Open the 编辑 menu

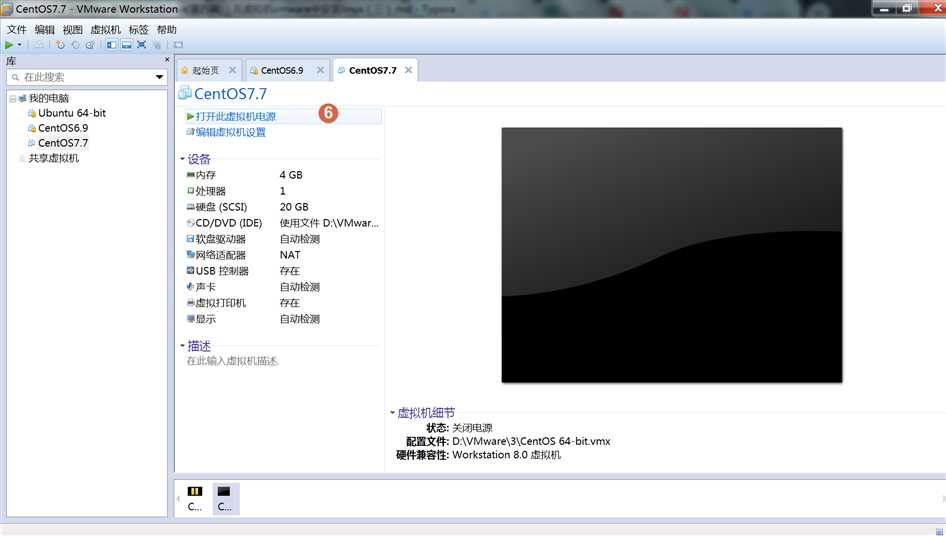pyautogui.click(x=45, y=30)
